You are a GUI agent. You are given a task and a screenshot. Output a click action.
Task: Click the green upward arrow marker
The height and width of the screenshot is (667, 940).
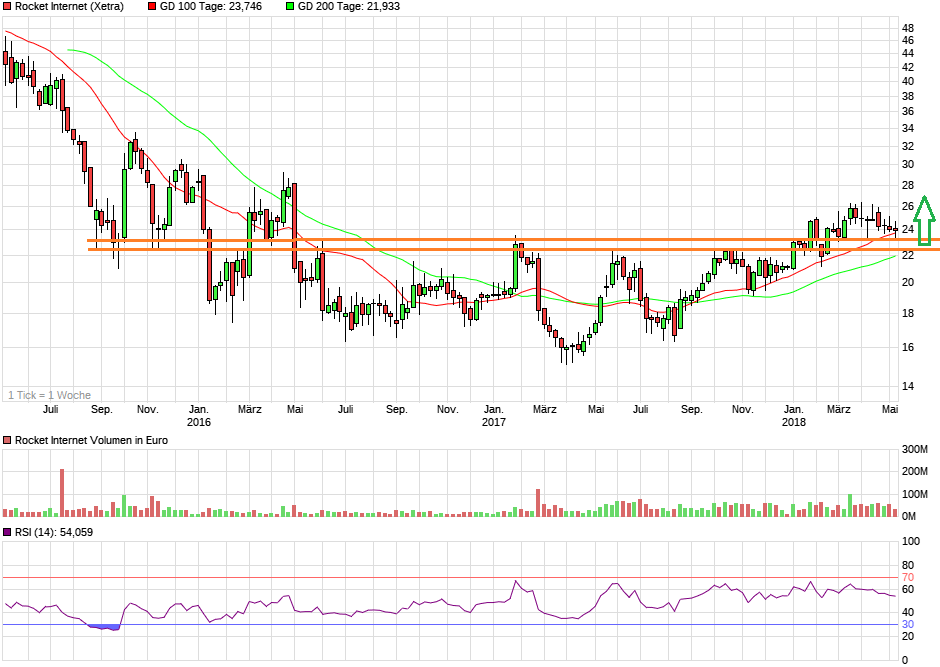(x=925, y=218)
